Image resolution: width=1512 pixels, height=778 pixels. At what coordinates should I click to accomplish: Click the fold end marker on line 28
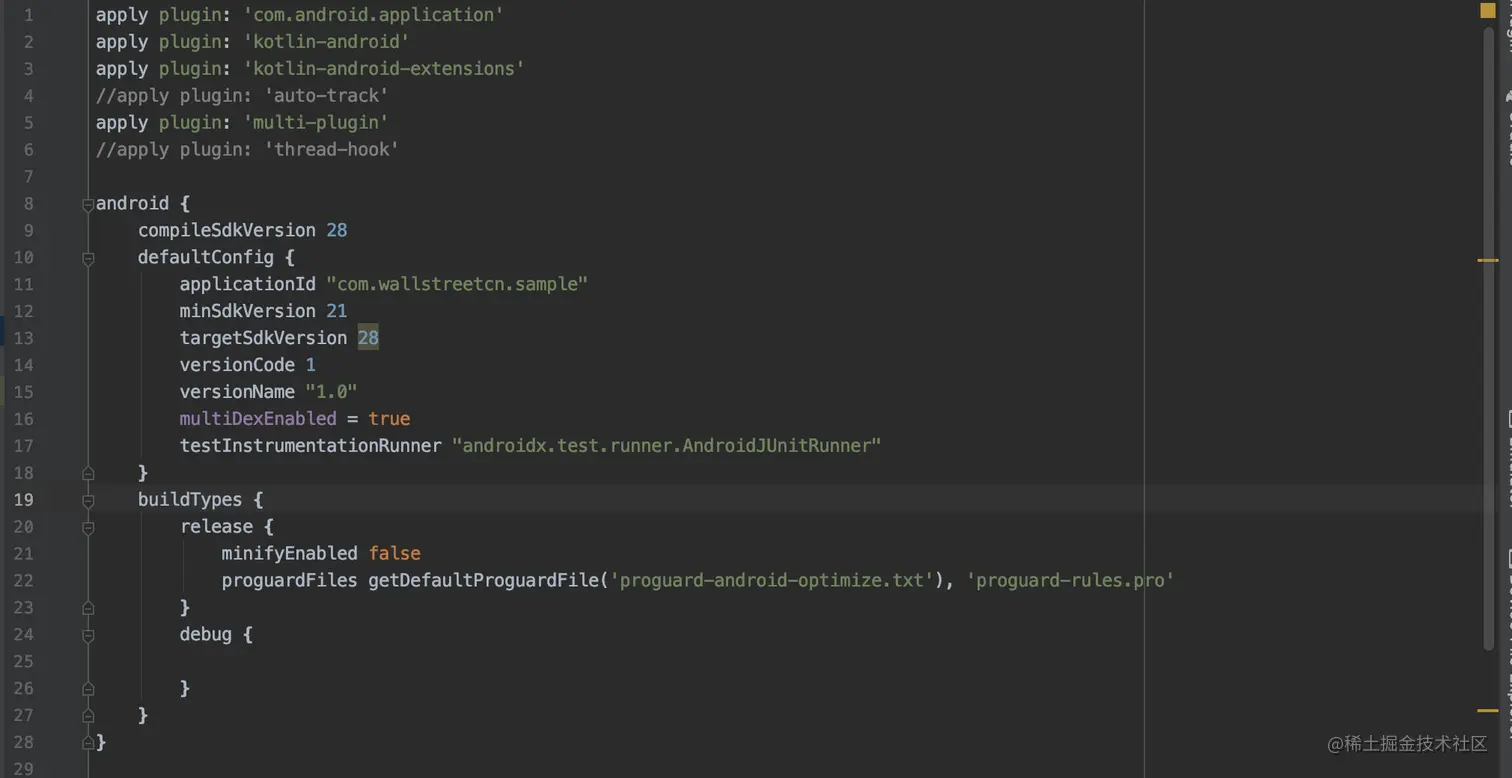(x=88, y=743)
